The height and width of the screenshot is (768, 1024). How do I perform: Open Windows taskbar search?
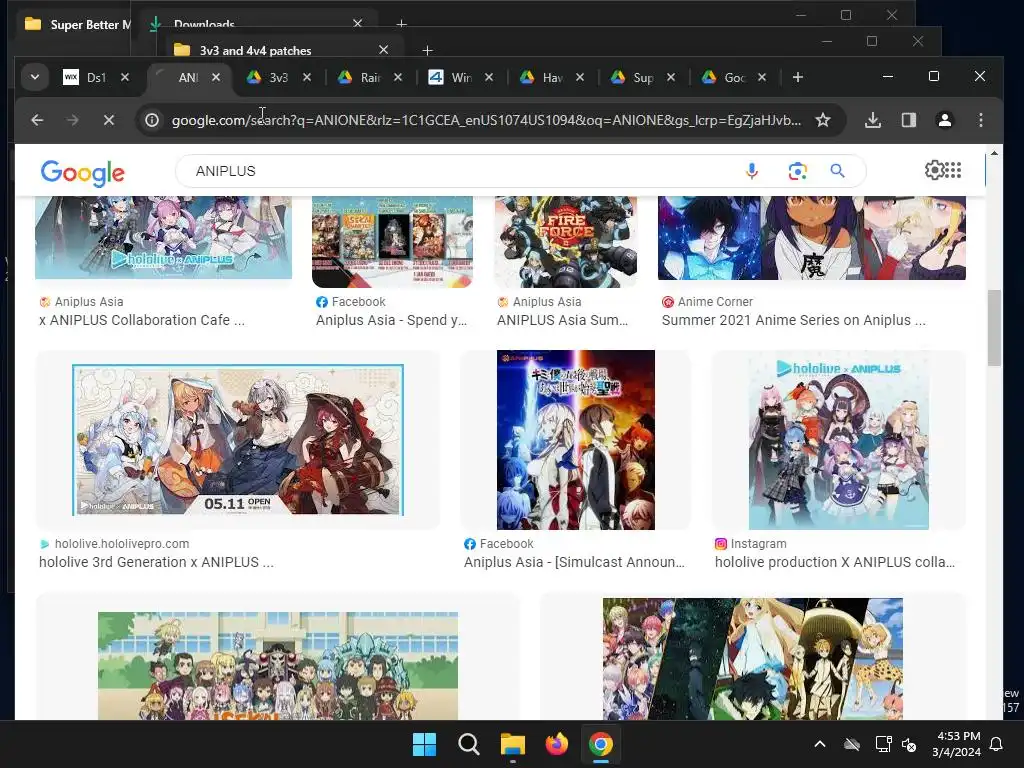[x=468, y=744]
